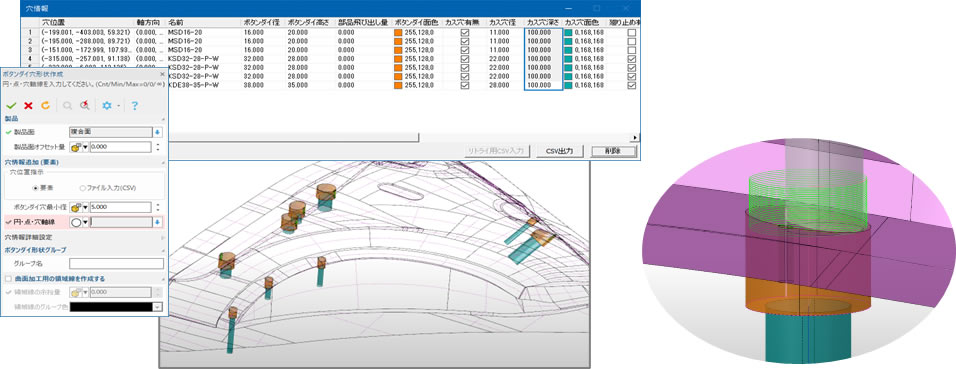Open circle type dropdown for 円・点・穴軸線
This screenshot has height=369, width=956.
(x=85, y=223)
